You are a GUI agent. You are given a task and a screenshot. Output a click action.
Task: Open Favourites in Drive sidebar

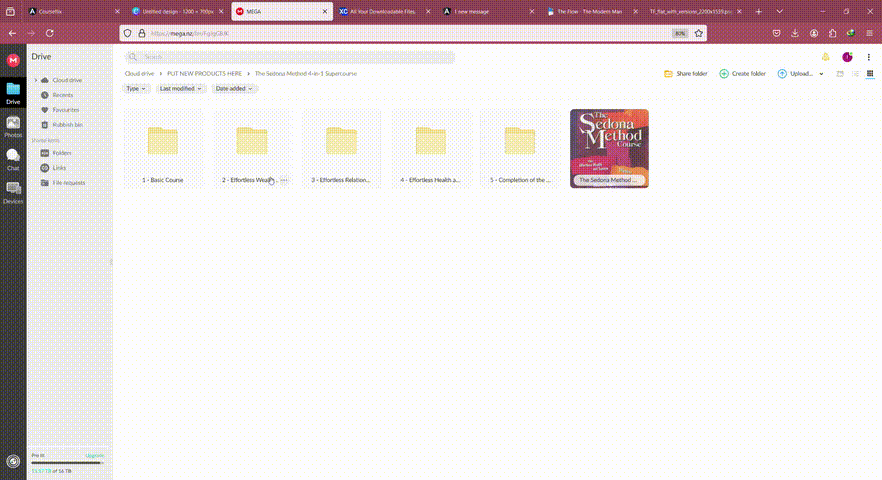pyautogui.click(x=66, y=110)
